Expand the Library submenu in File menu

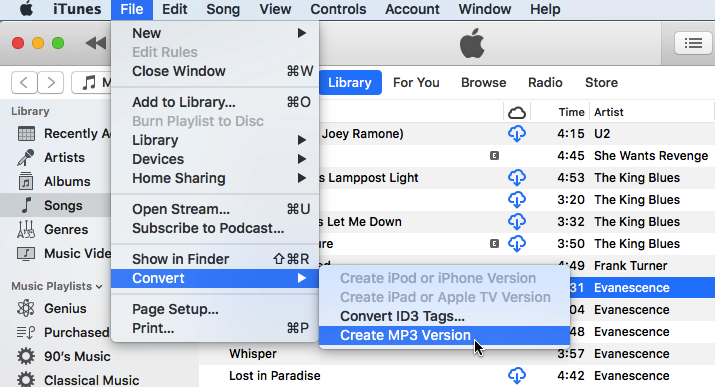click(301, 140)
